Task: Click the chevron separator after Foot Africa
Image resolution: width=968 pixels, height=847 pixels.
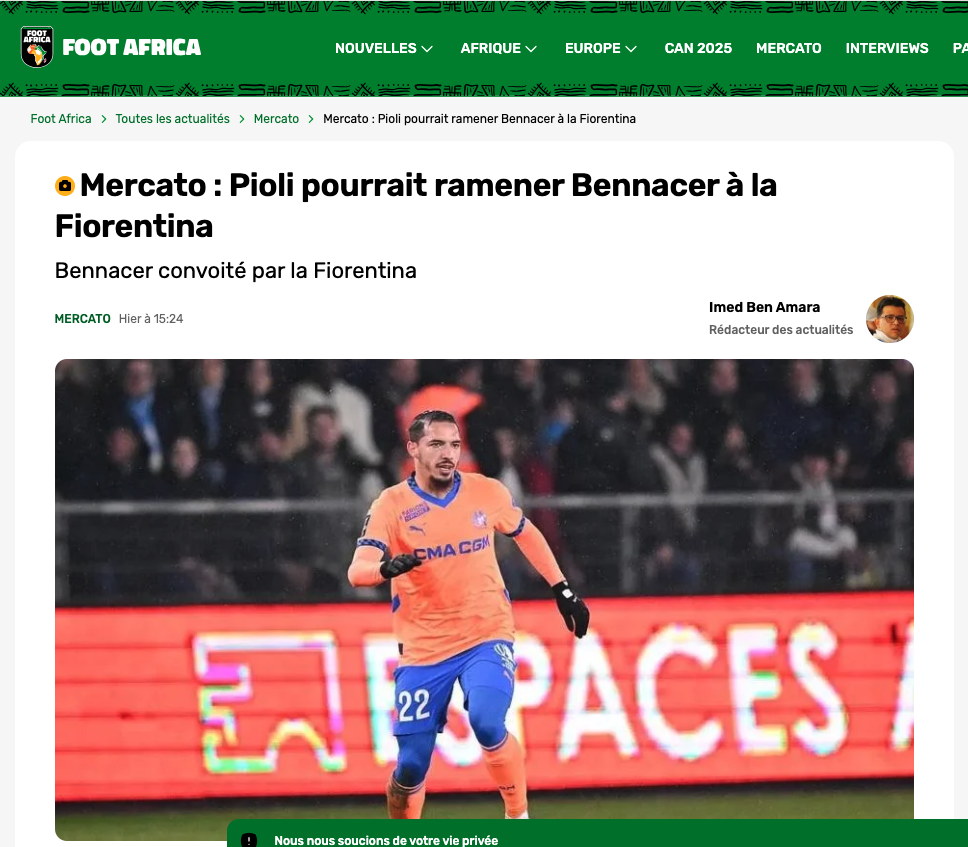Action: (x=104, y=119)
